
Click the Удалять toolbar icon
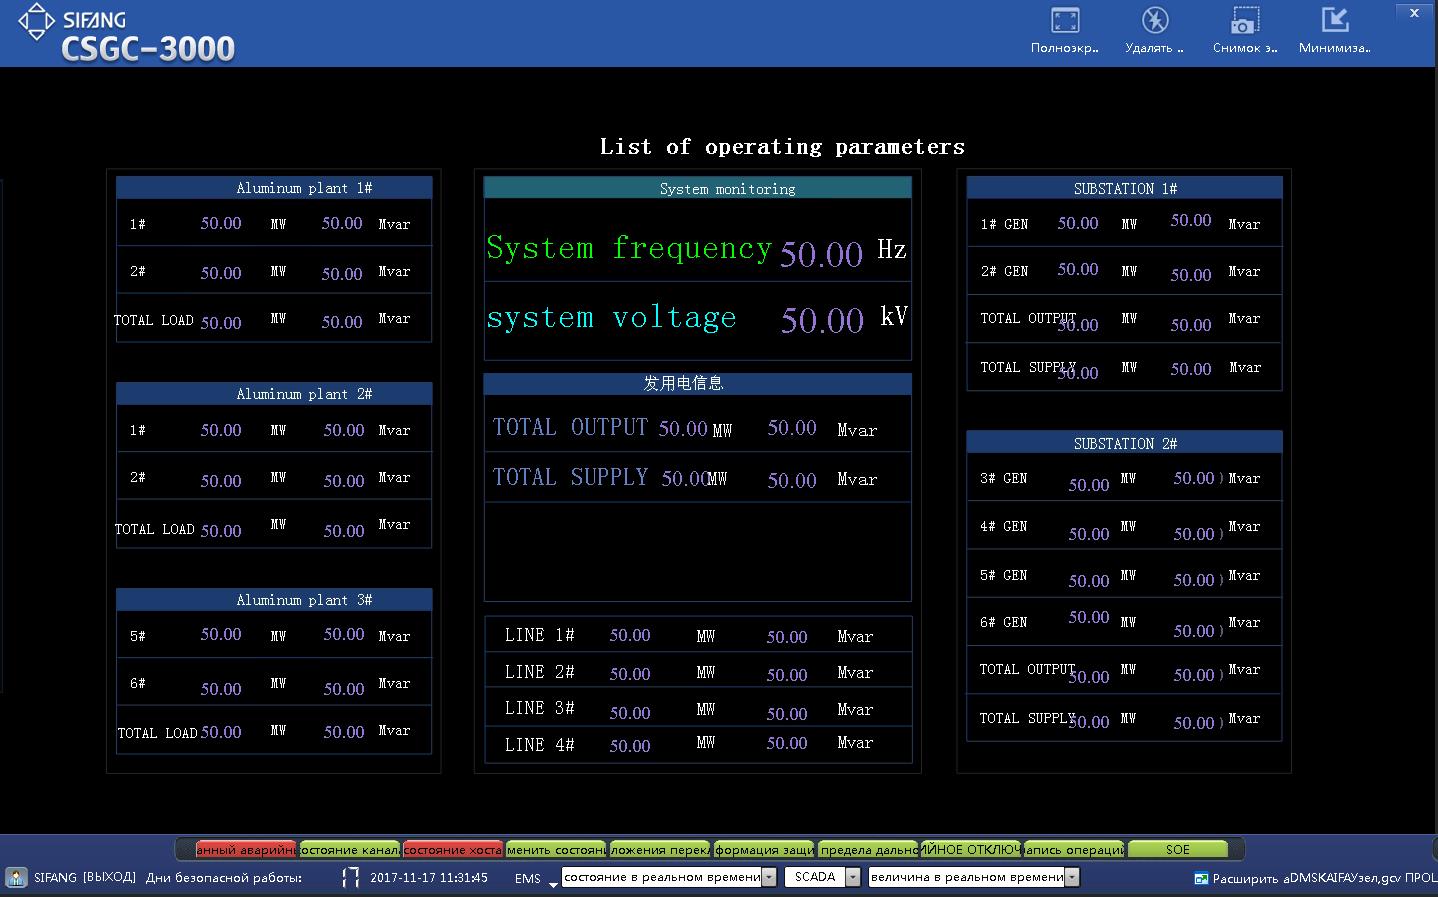[x=1155, y=21]
